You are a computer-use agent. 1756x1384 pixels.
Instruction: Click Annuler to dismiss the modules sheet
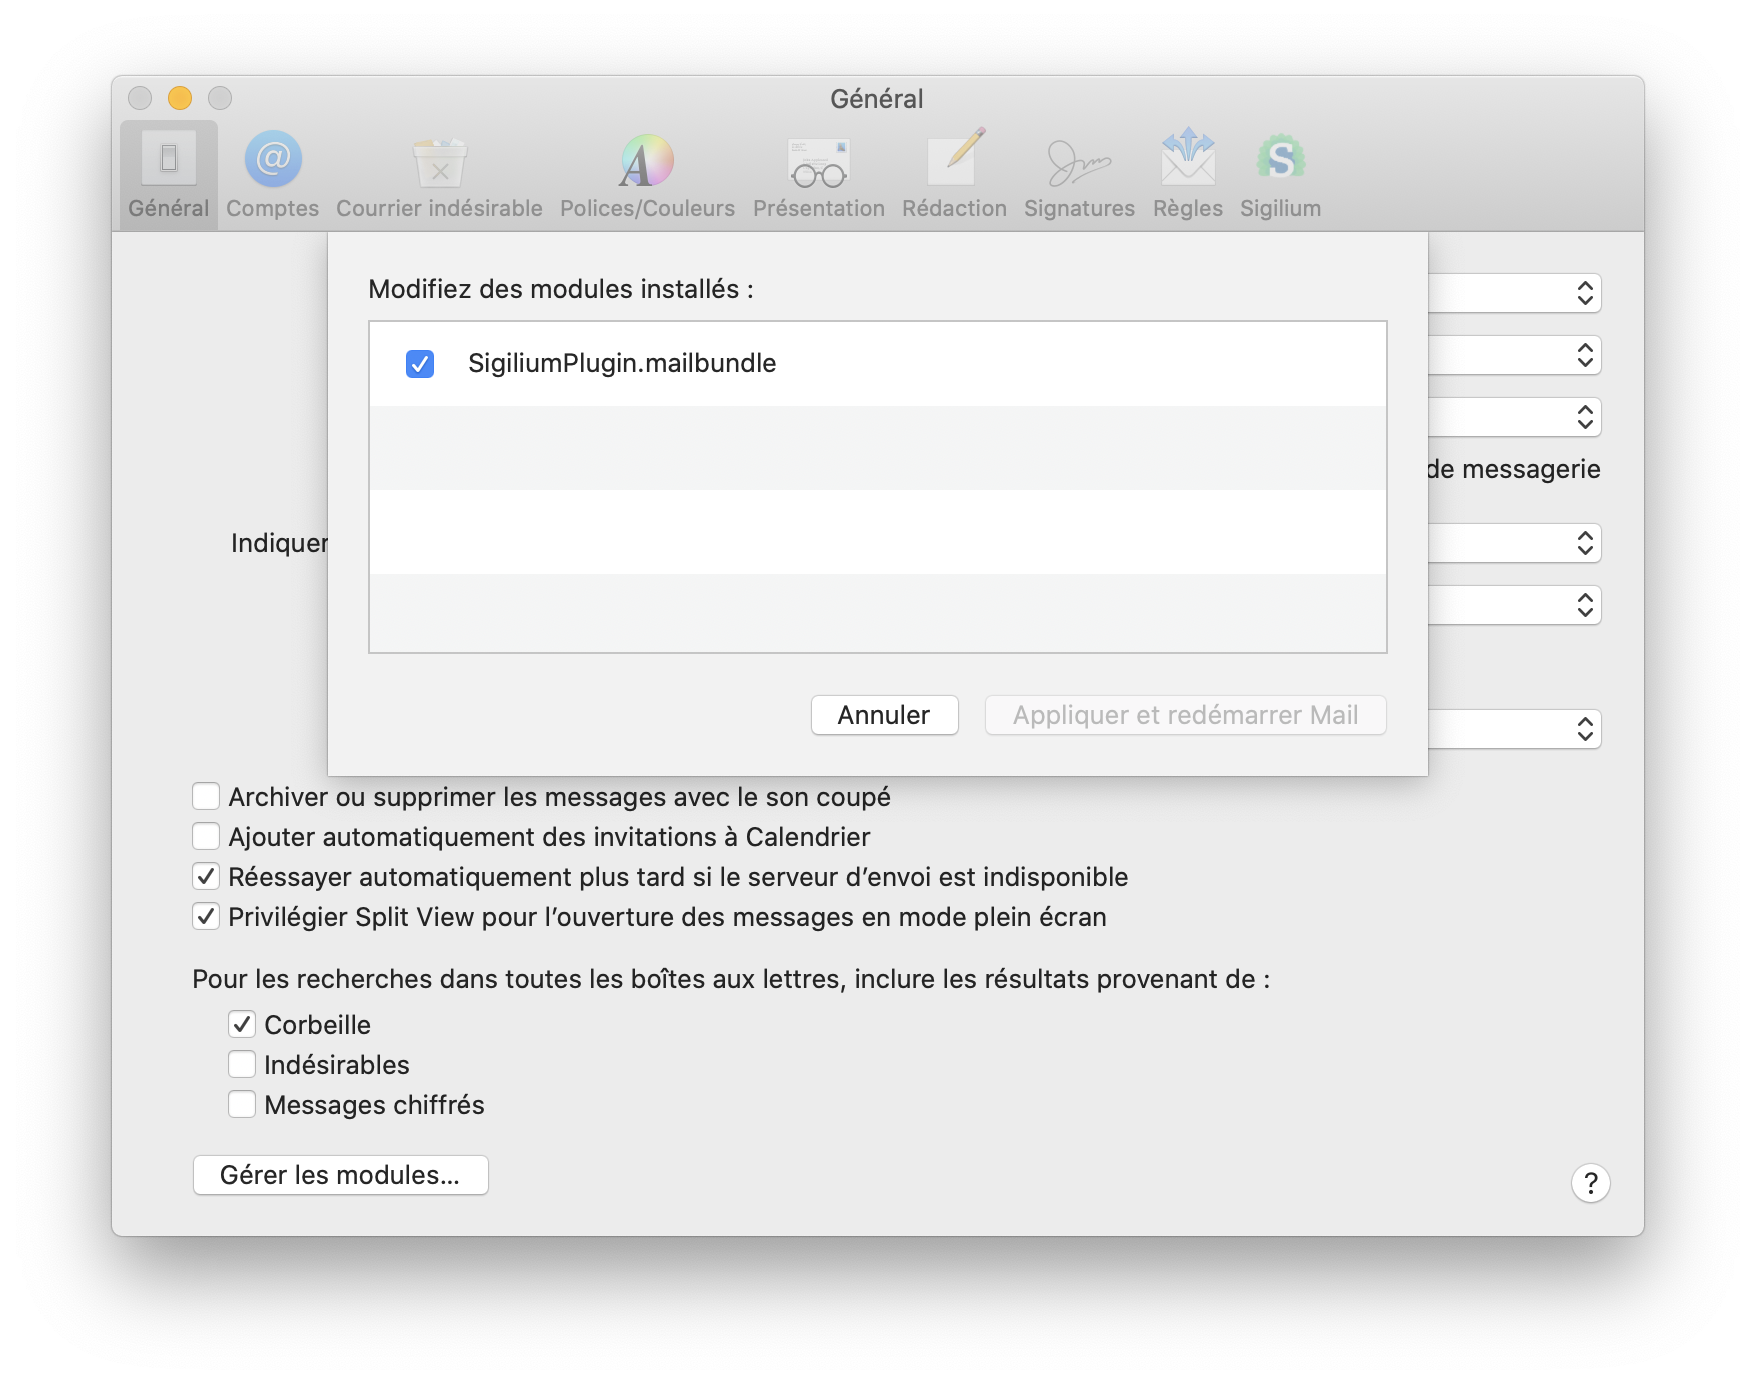point(884,715)
